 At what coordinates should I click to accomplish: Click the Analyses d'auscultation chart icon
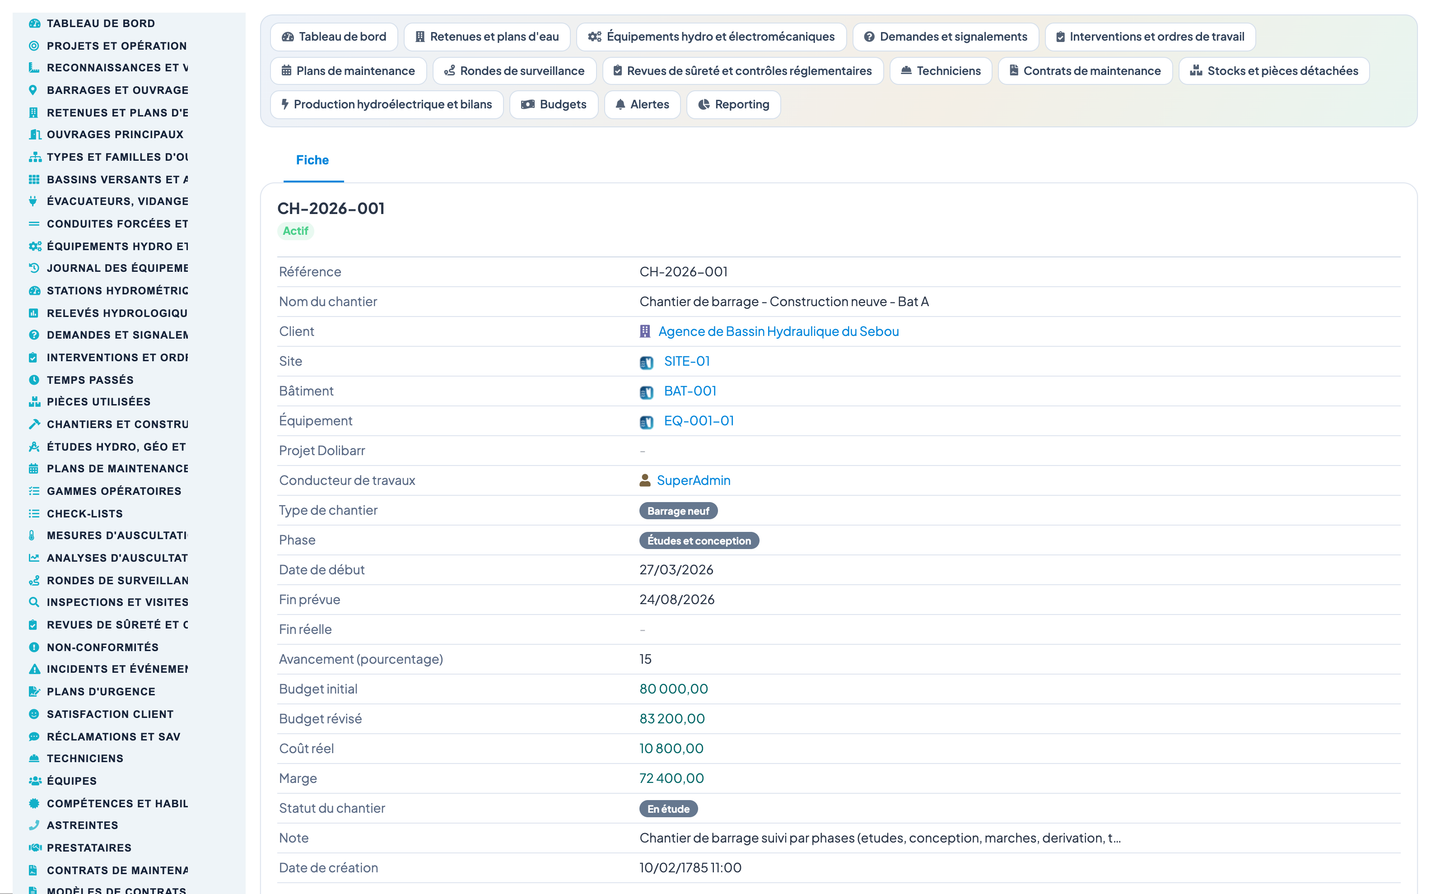(x=34, y=558)
